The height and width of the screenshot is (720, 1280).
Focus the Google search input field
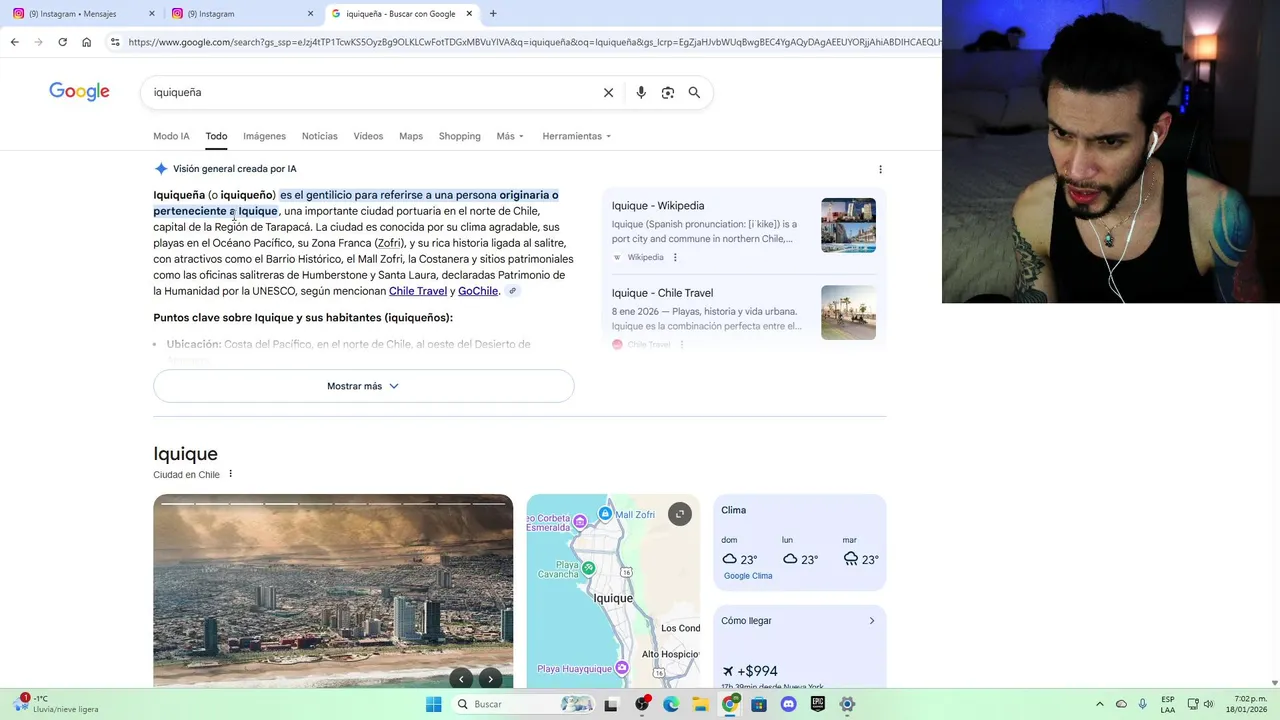370,92
